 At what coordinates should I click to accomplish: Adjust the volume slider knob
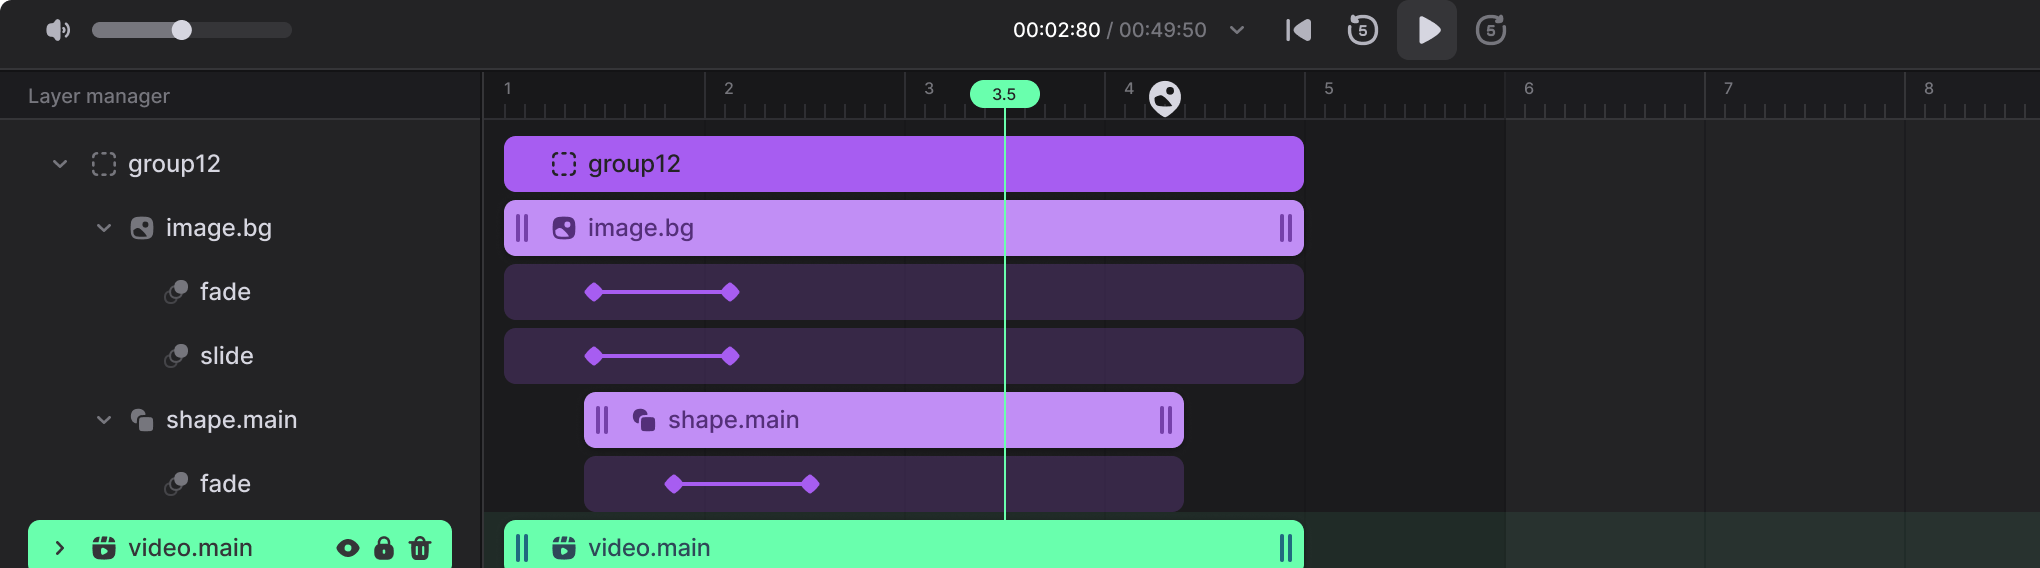181,30
